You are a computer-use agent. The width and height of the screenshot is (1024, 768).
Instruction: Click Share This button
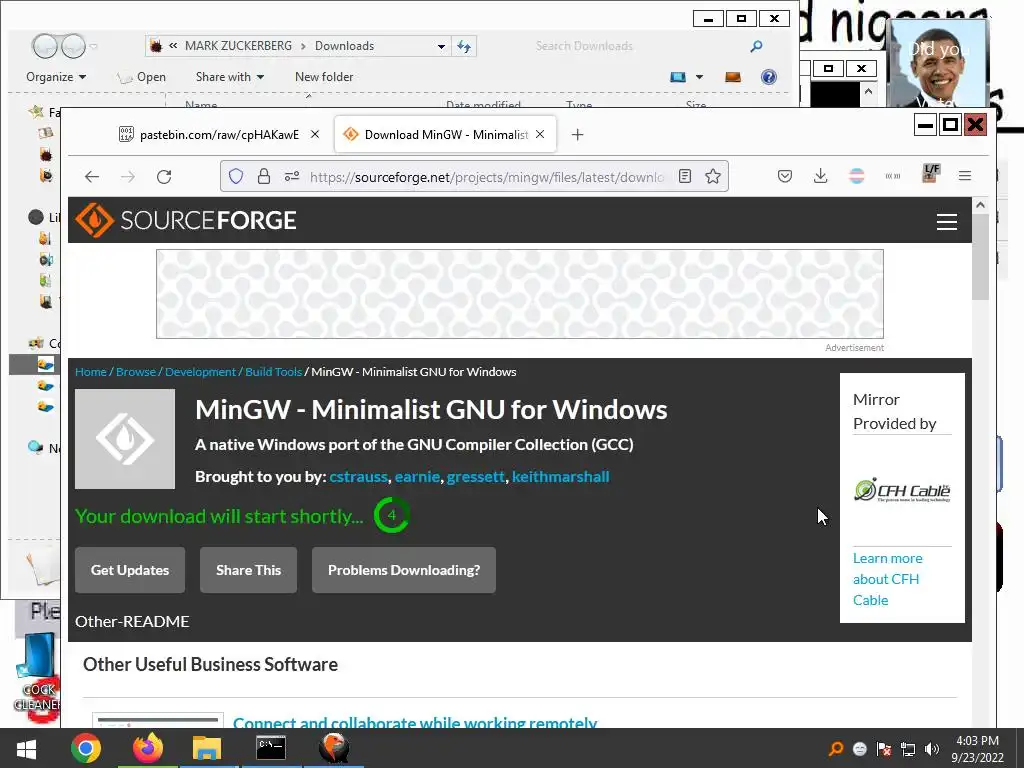248,570
